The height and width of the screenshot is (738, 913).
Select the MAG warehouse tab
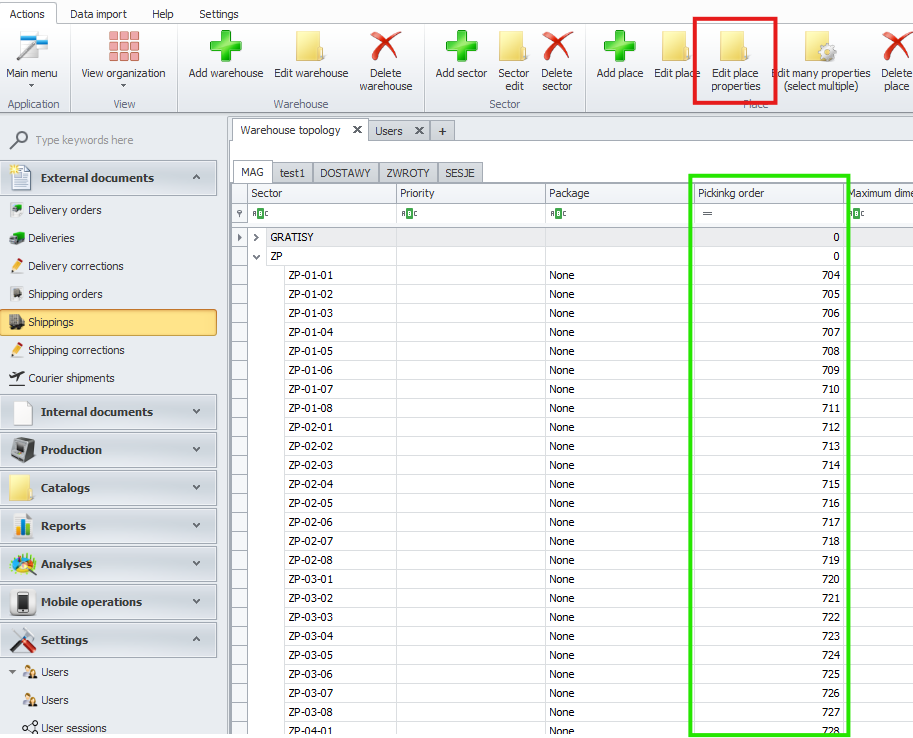252,172
